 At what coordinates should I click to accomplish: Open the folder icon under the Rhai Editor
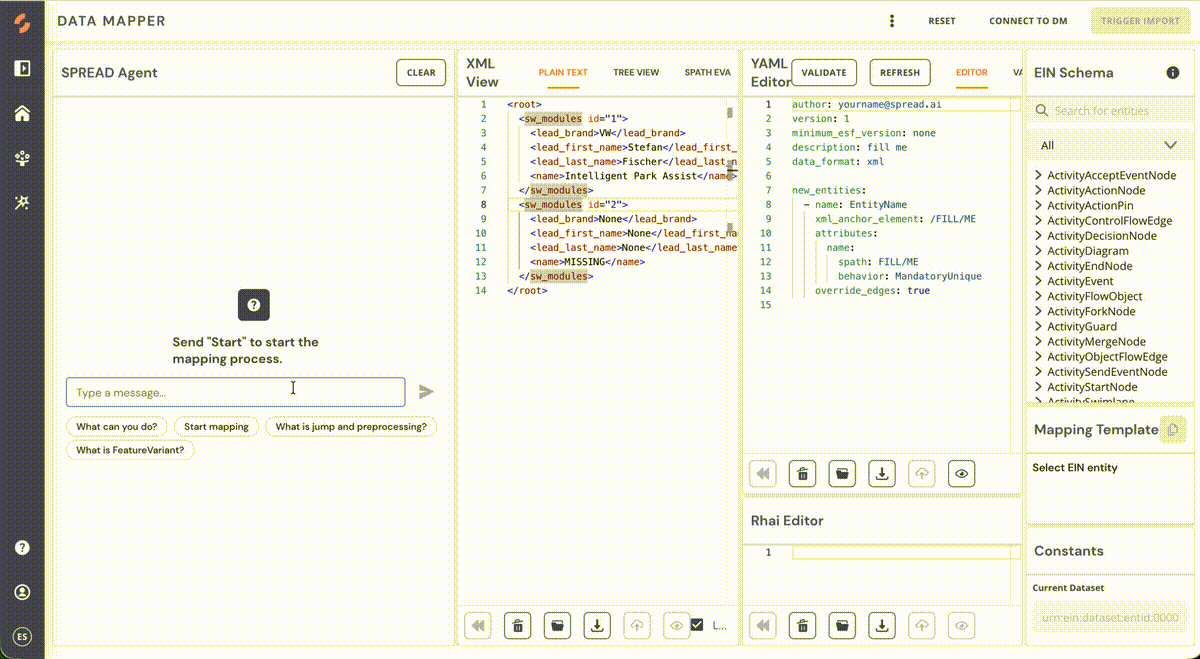[842, 626]
